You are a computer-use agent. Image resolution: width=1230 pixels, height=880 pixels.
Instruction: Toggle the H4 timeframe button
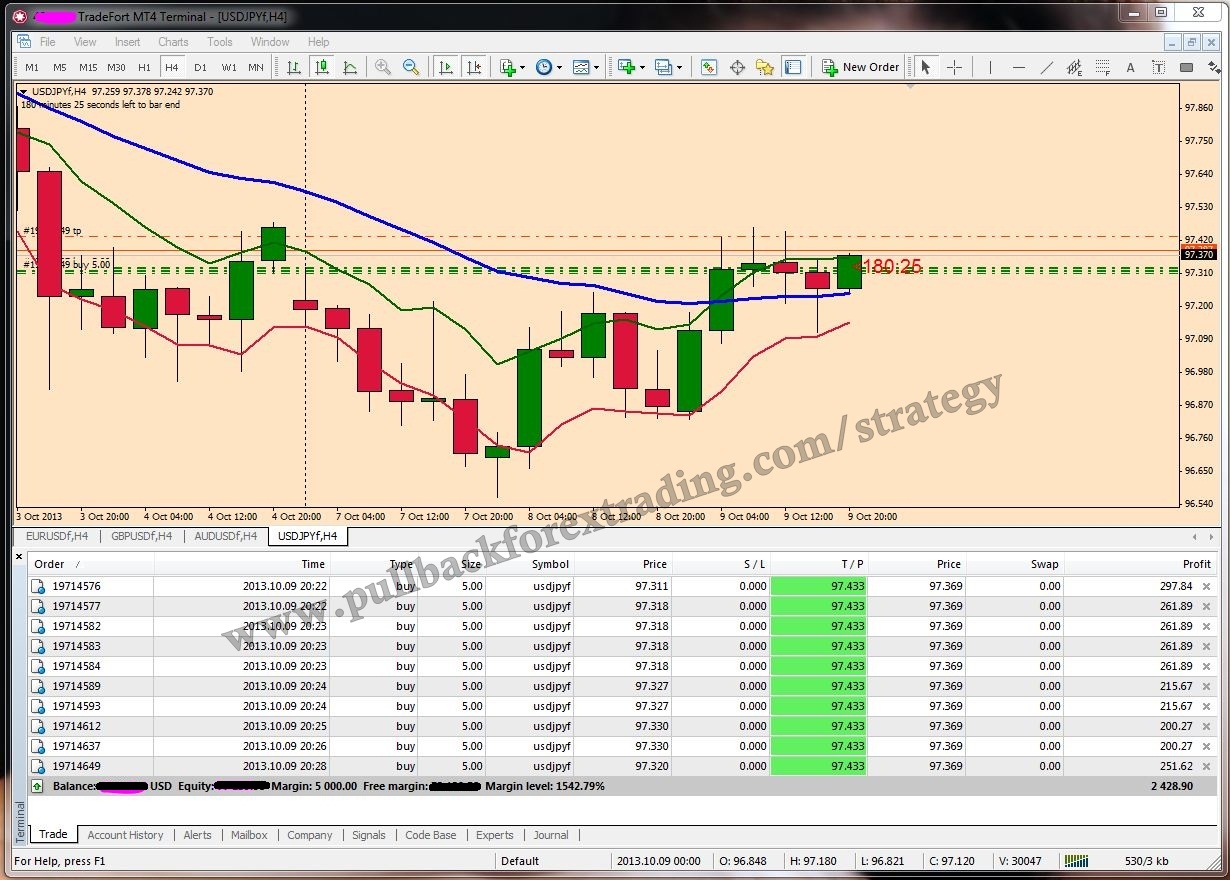pos(172,67)
